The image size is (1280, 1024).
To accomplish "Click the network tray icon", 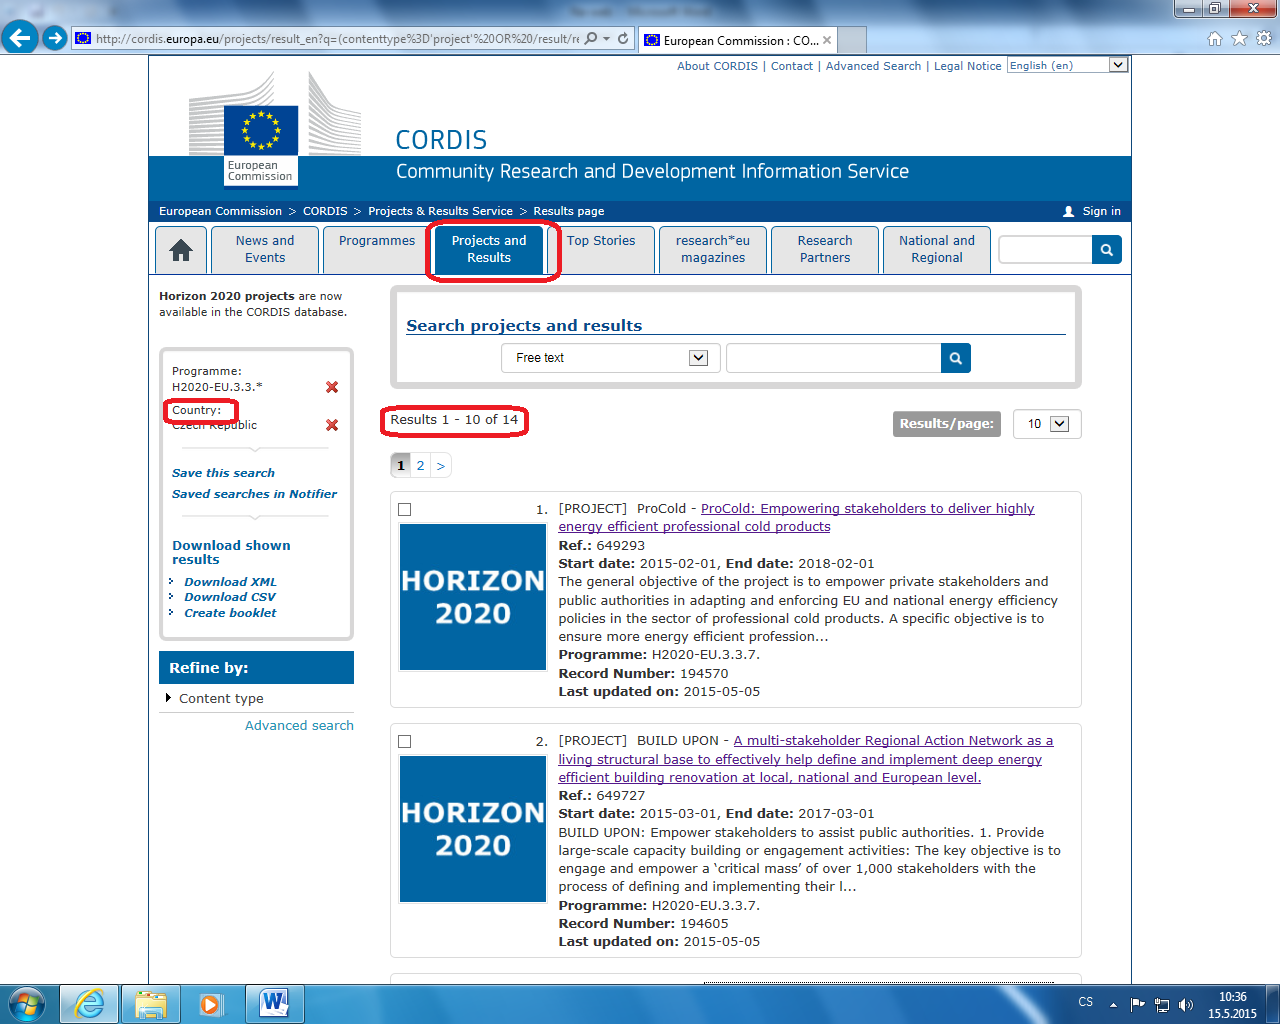I will (x=1161, y=1004).
